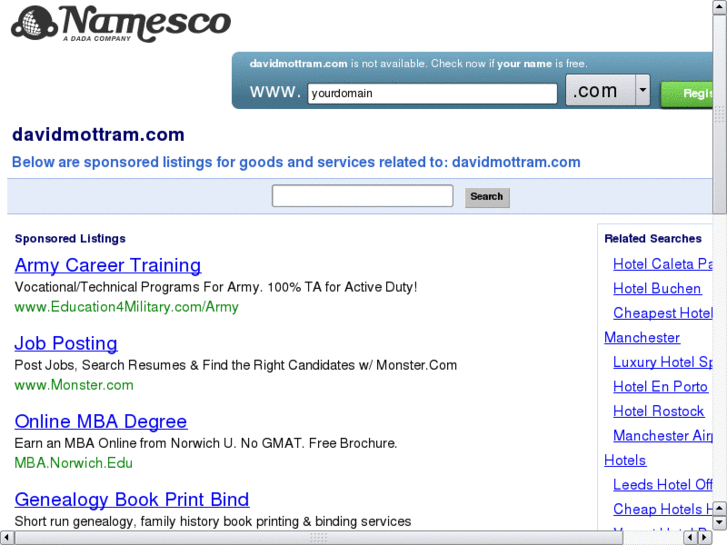Image resolution: width=727 pixels, height=545 pixels.
Task: Open Genealogy Book Print Bind link
Action: click(x=132, y=500)
